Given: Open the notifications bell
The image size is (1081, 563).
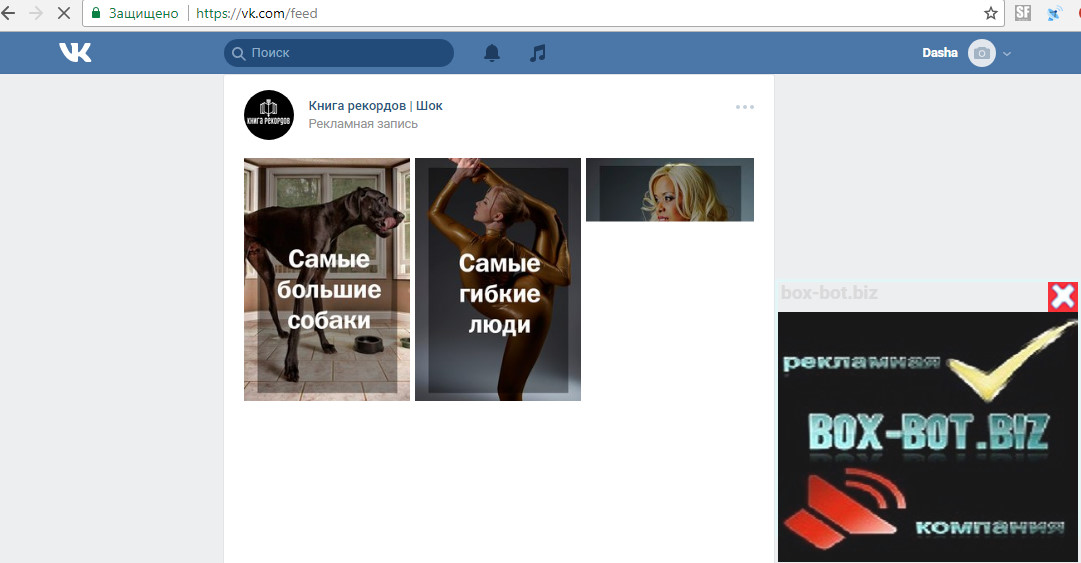Looking at the screenshot, I should (x=492, y=53).
